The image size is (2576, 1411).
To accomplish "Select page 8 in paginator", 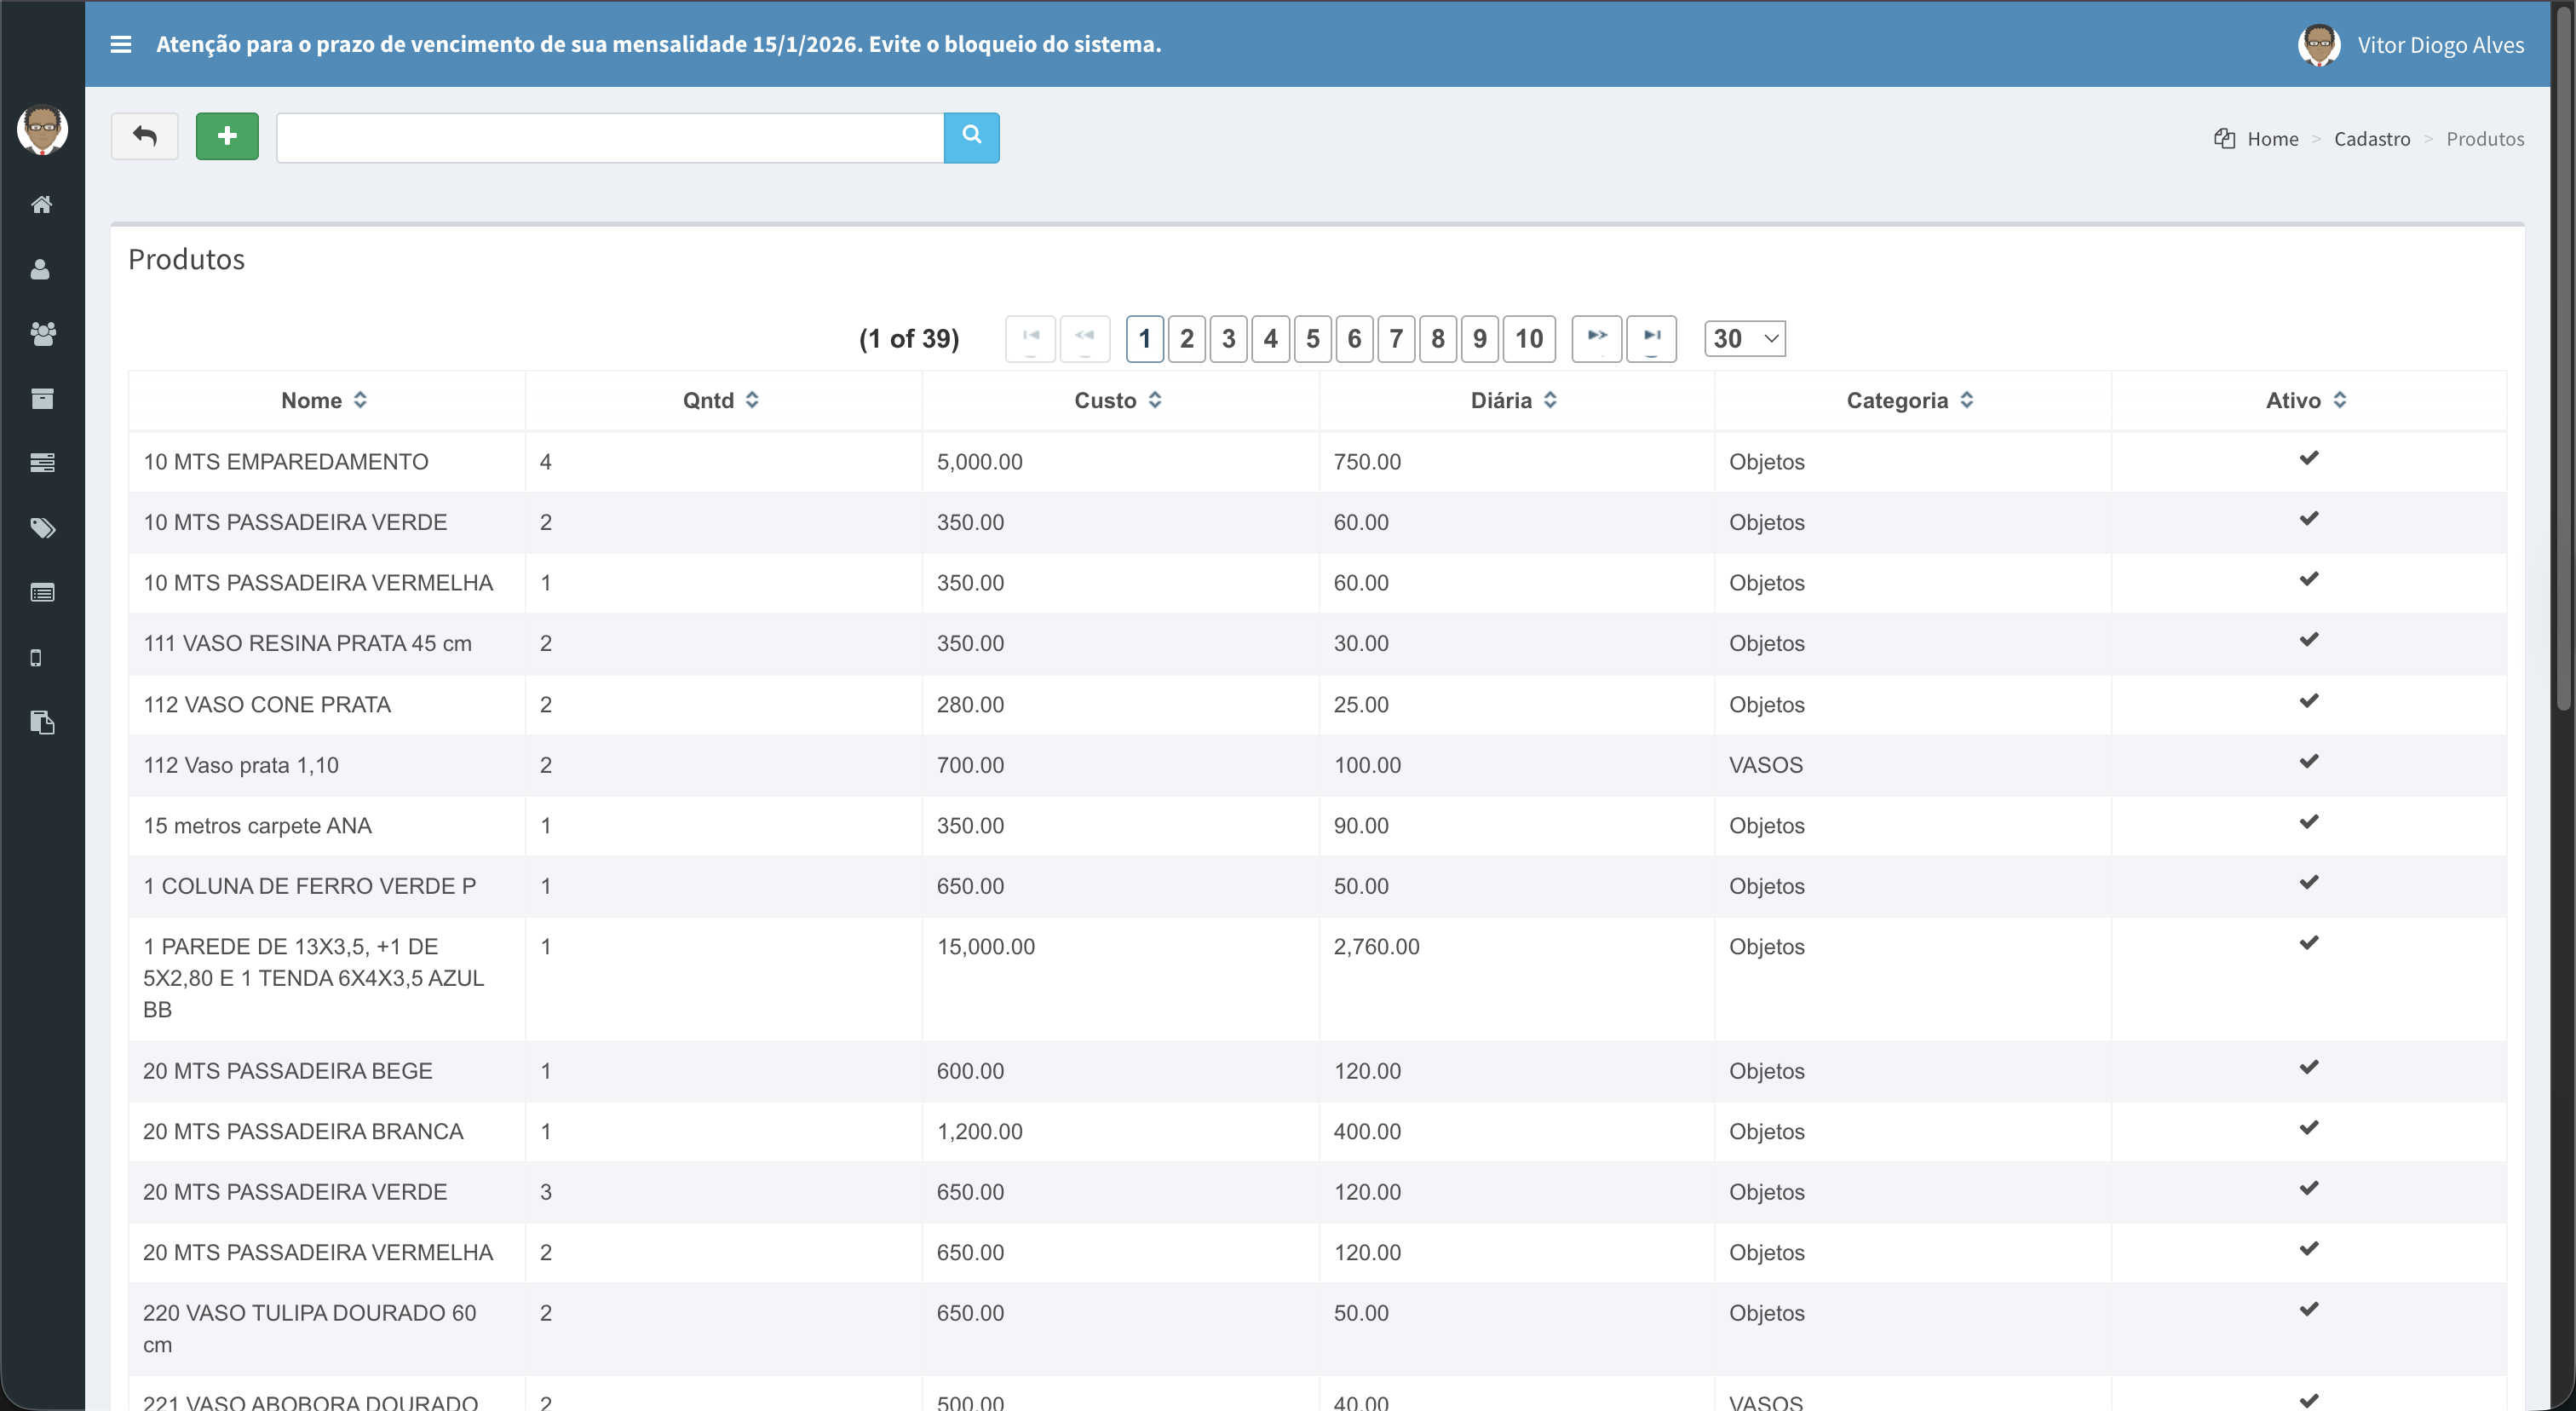I will coord(1438,338).
